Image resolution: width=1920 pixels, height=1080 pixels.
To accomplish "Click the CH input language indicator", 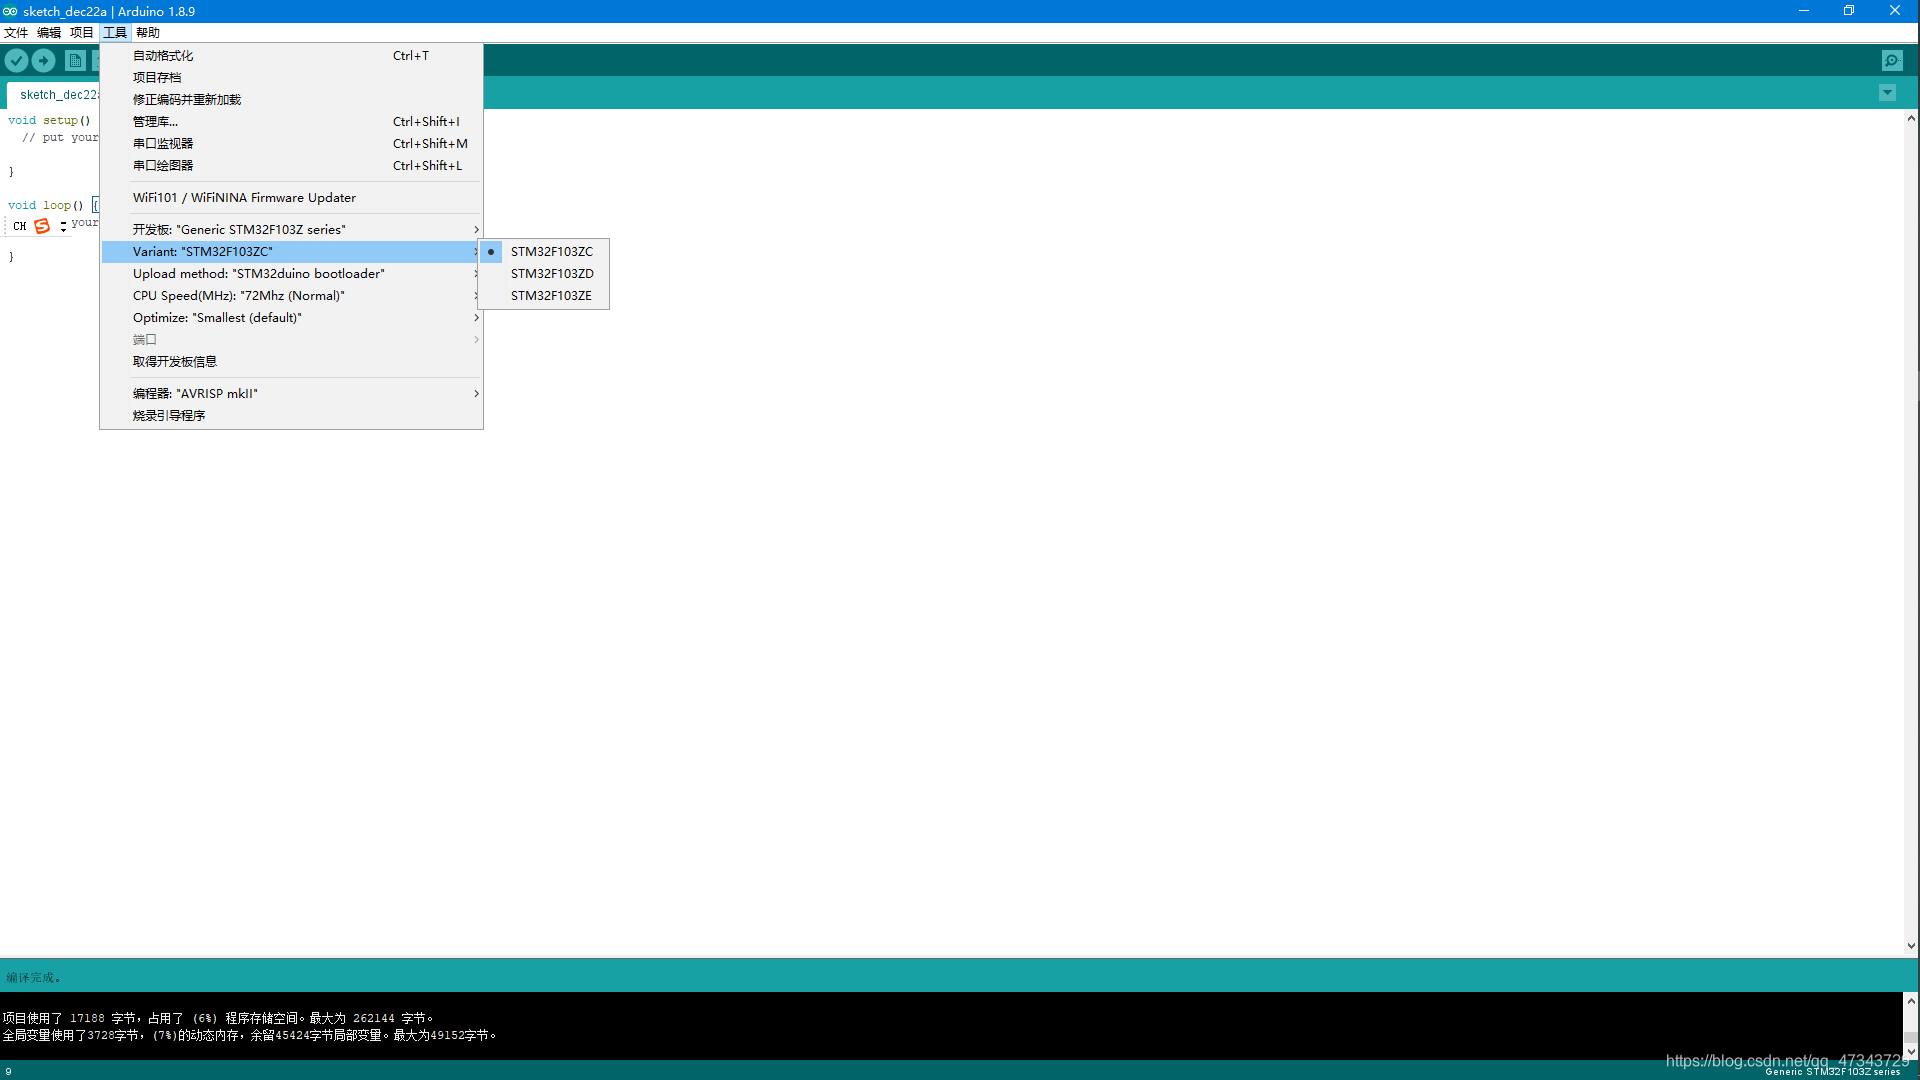I will coord(20,226).
